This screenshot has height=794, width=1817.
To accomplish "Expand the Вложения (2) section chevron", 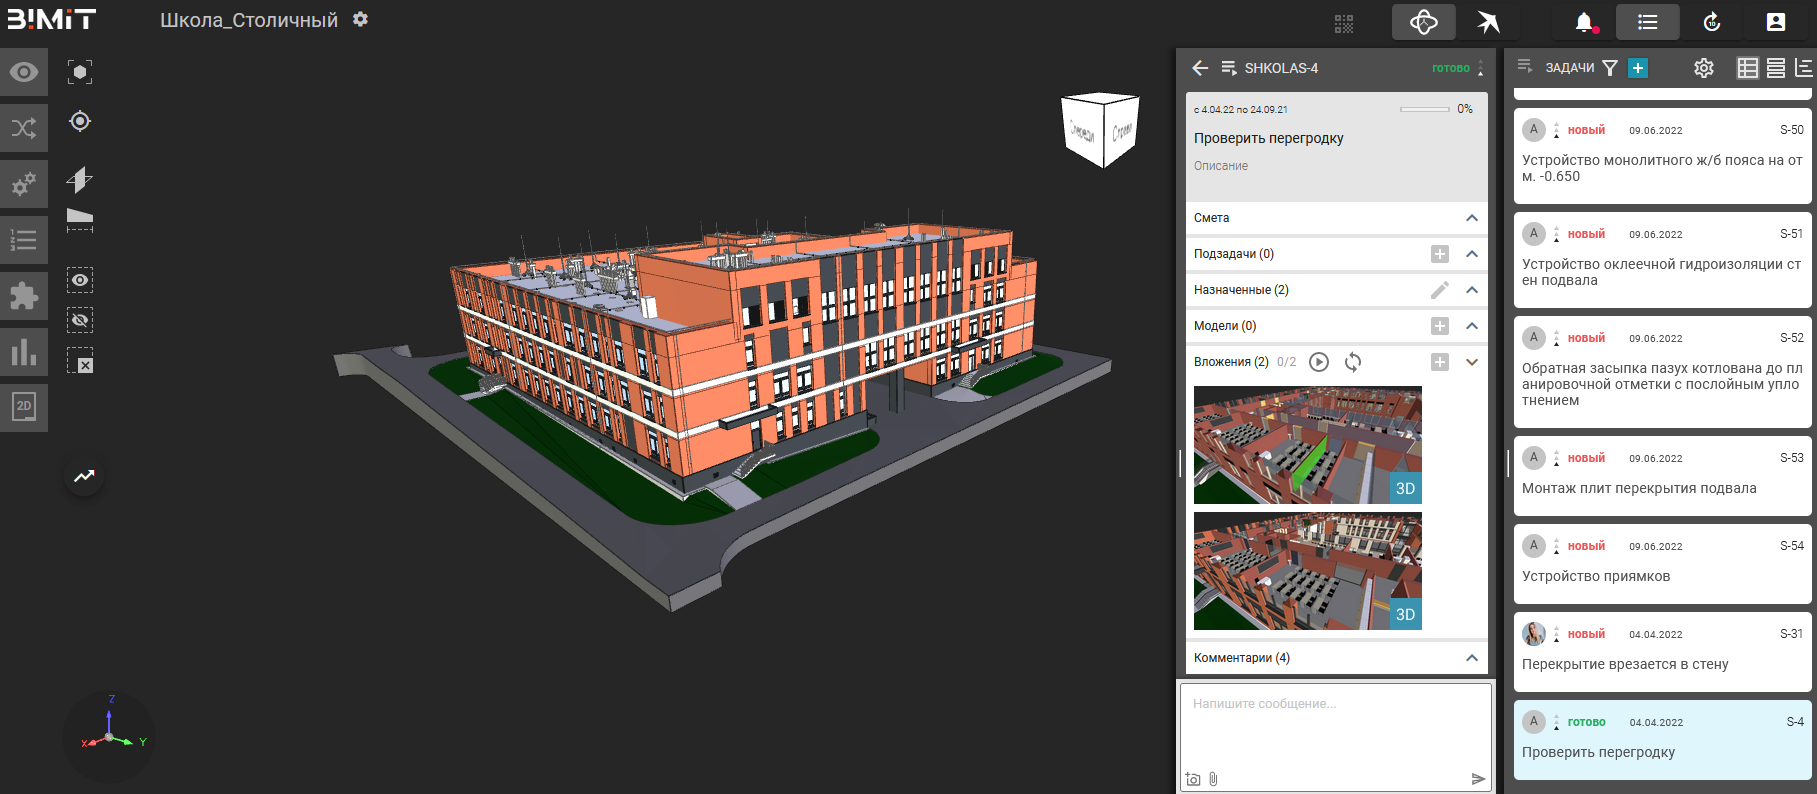I will [x=1472, y=362].
